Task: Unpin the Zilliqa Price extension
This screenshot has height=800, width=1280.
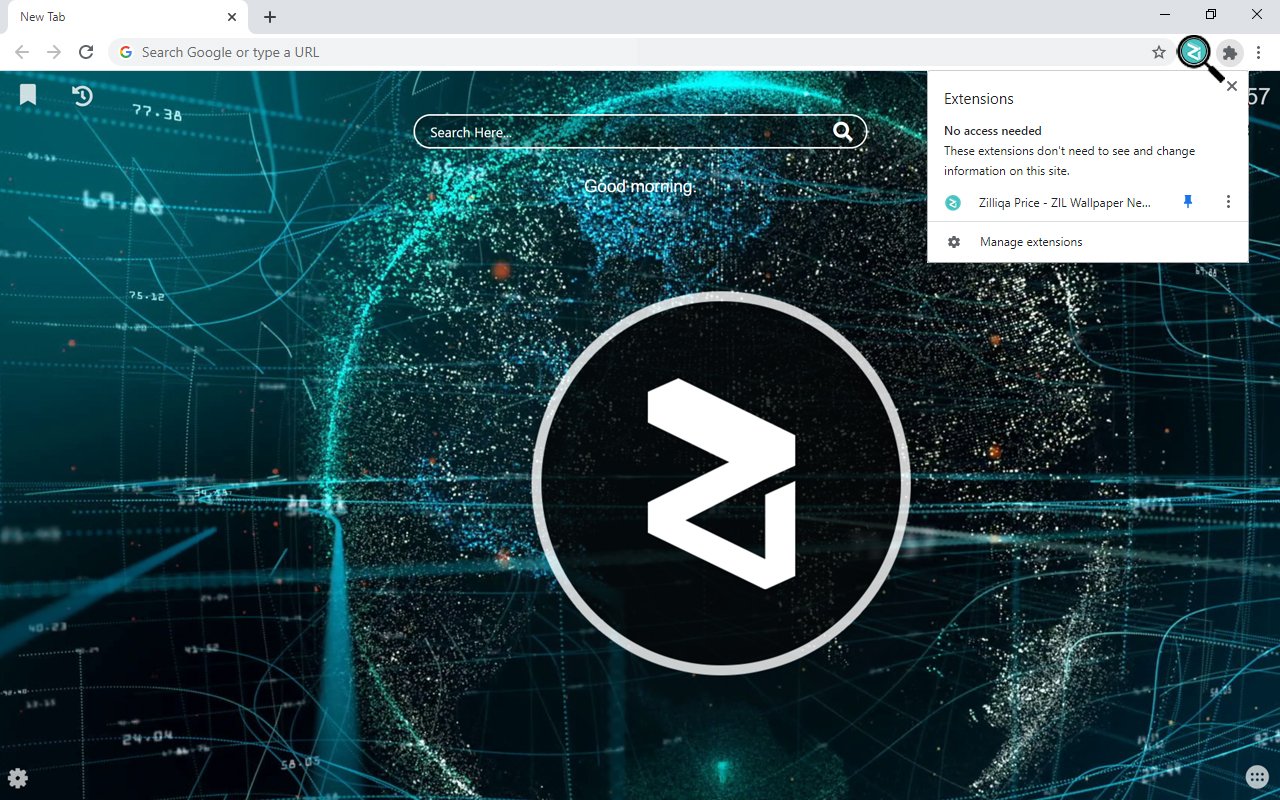Action: (1188, 202)
